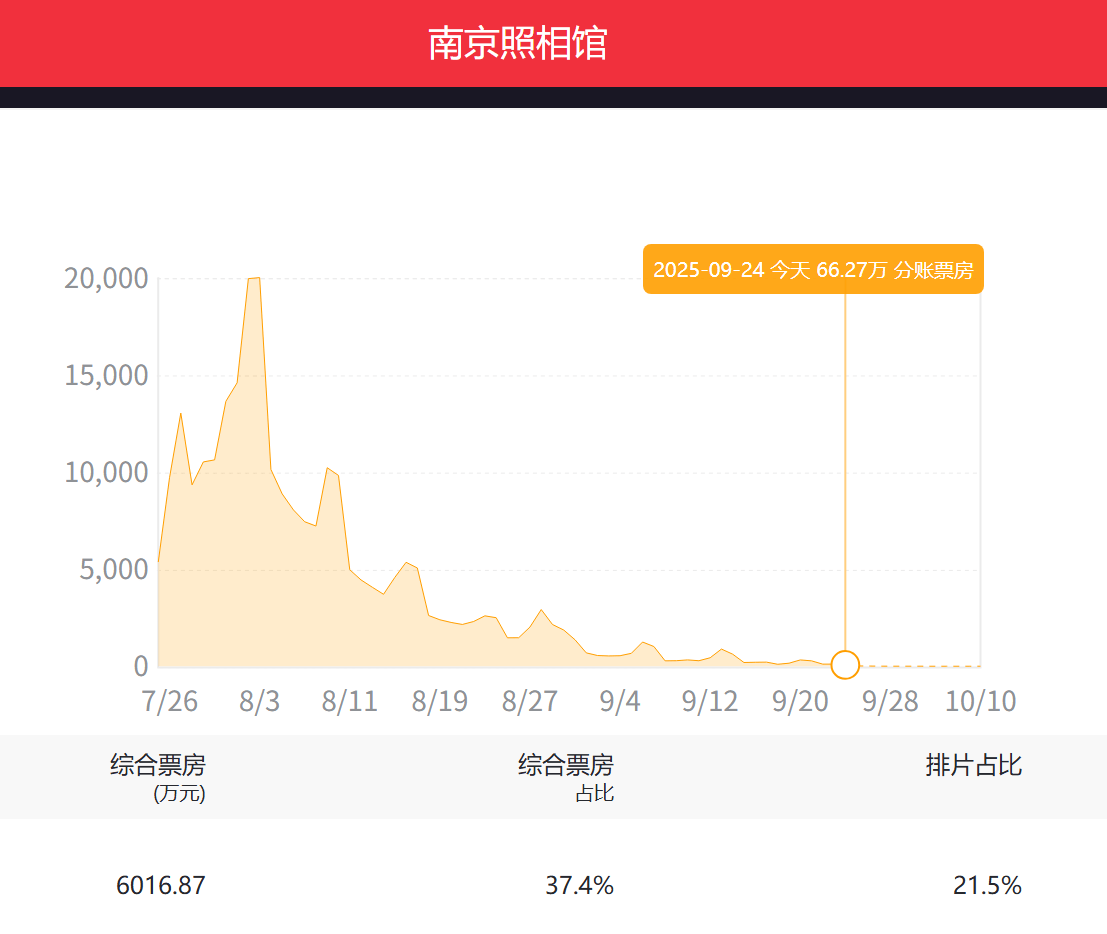Click the 9/4 x-axis date label

coord(619,701)
